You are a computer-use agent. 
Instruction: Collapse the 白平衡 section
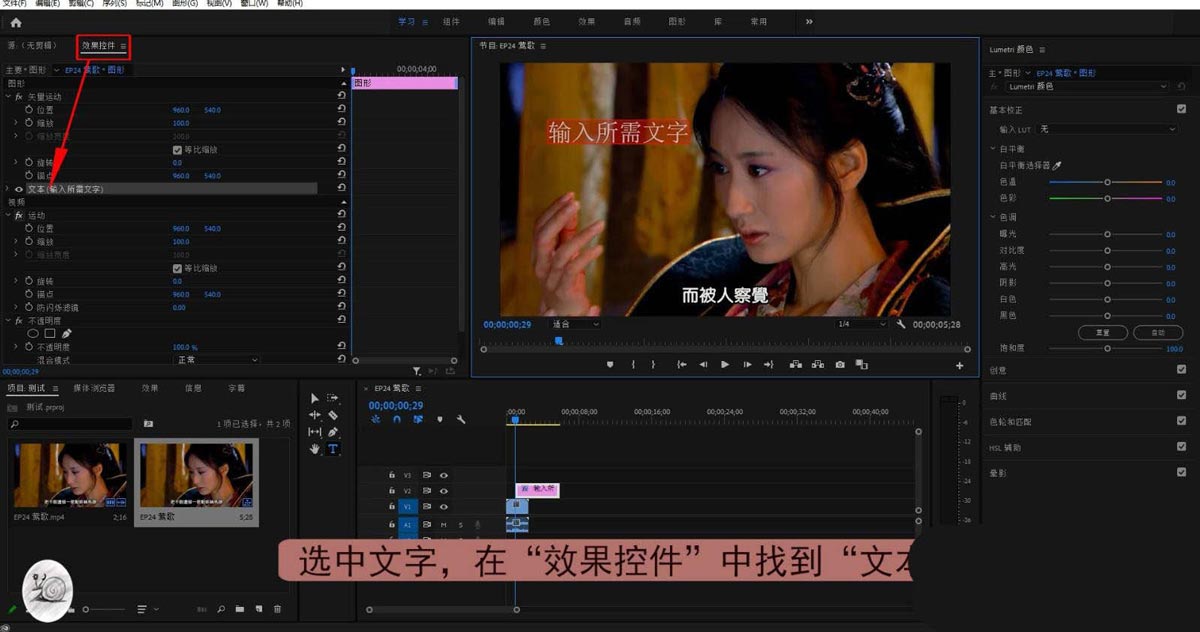(992, 149)
